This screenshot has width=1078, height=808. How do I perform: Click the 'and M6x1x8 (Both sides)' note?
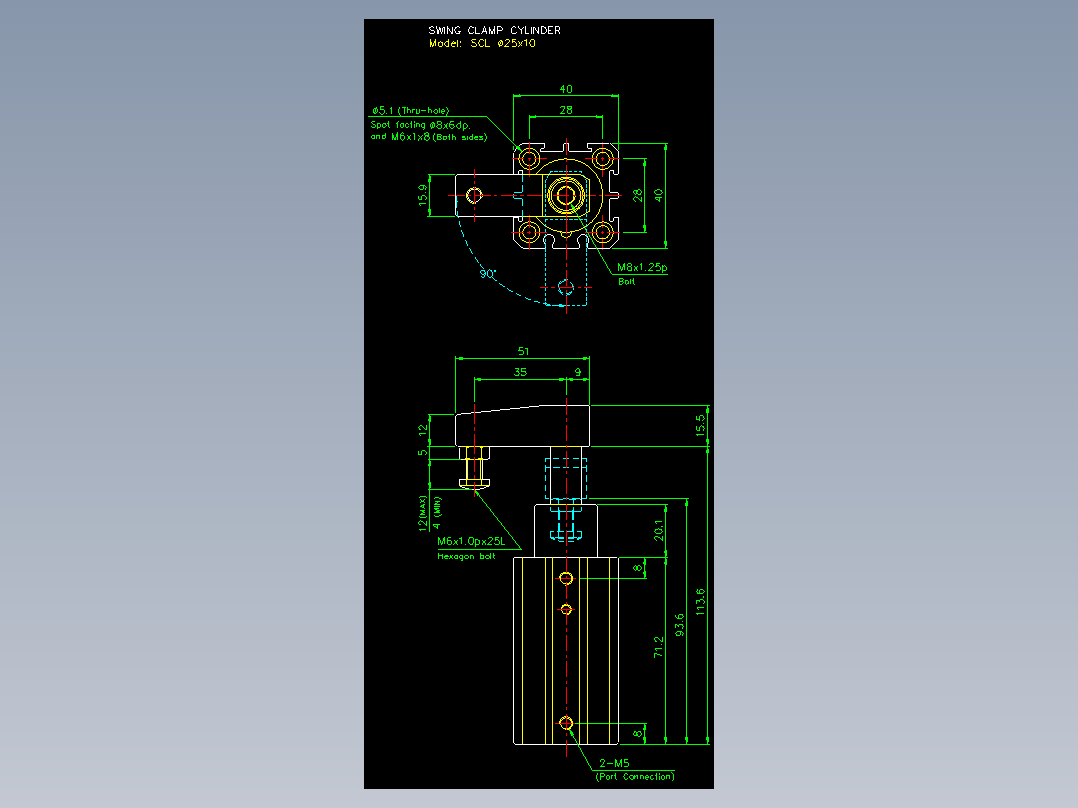pos(429,137)
